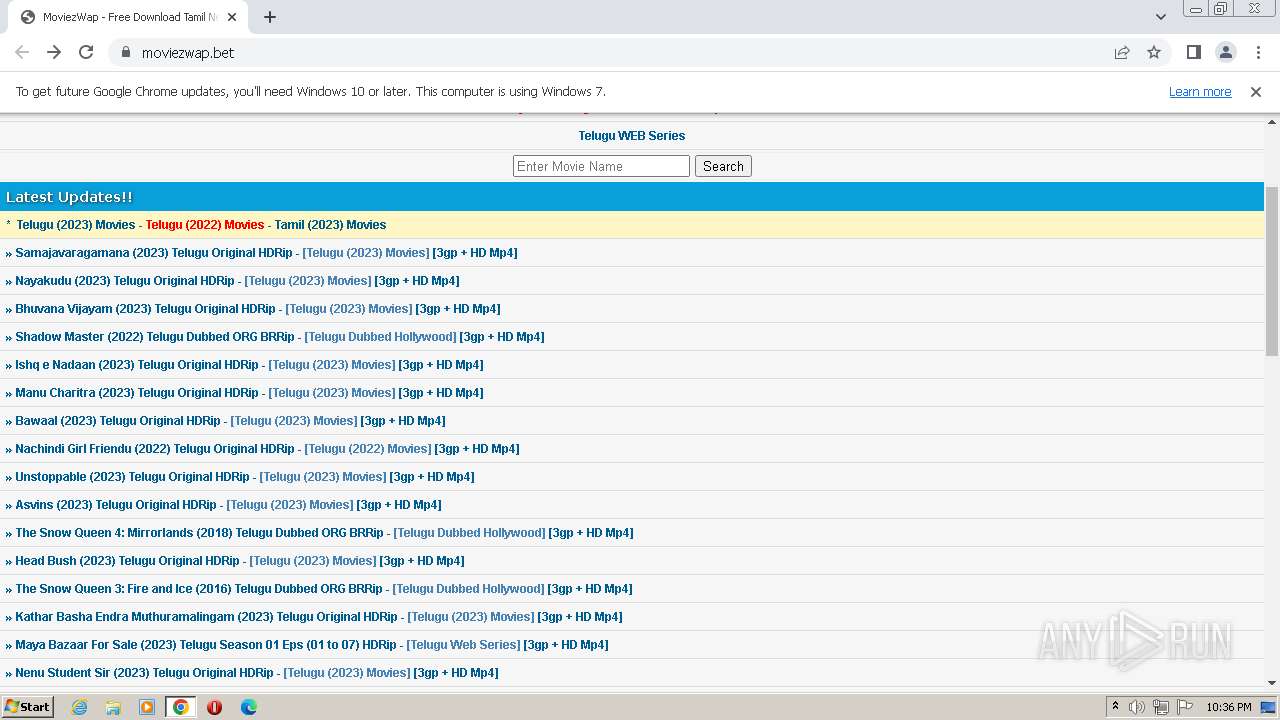Launch Internet Explorer from the taskbar
The width and height of the screenshot is (1280, 720).
[79, 707]
